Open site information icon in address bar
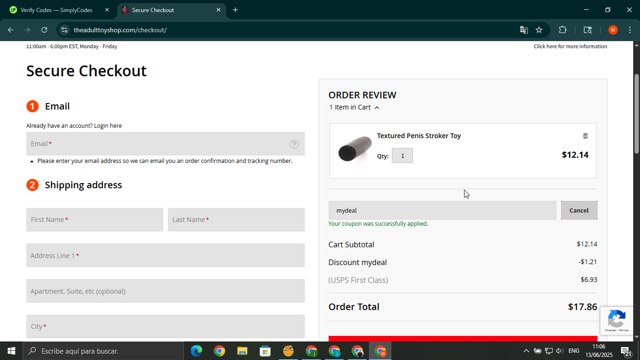Image resolution: width=640 pixels, height=360 pixels. pos(64,30)
